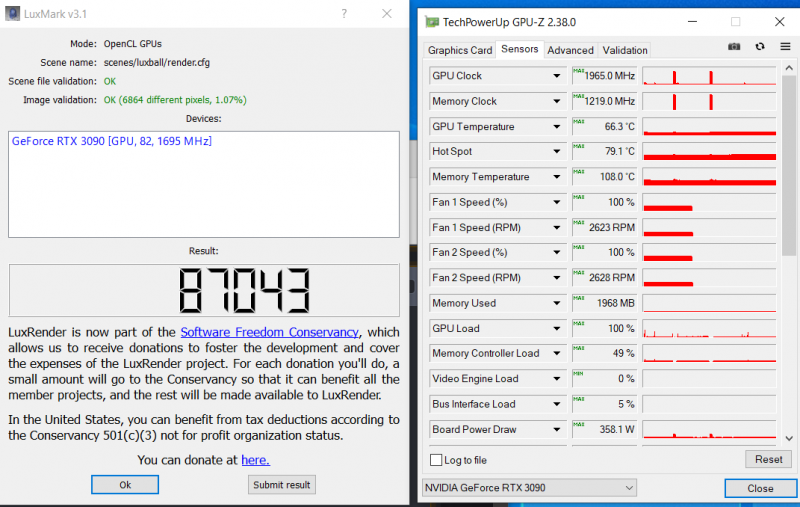Click the Ok button in LuxMark

[x=125, y=485]
